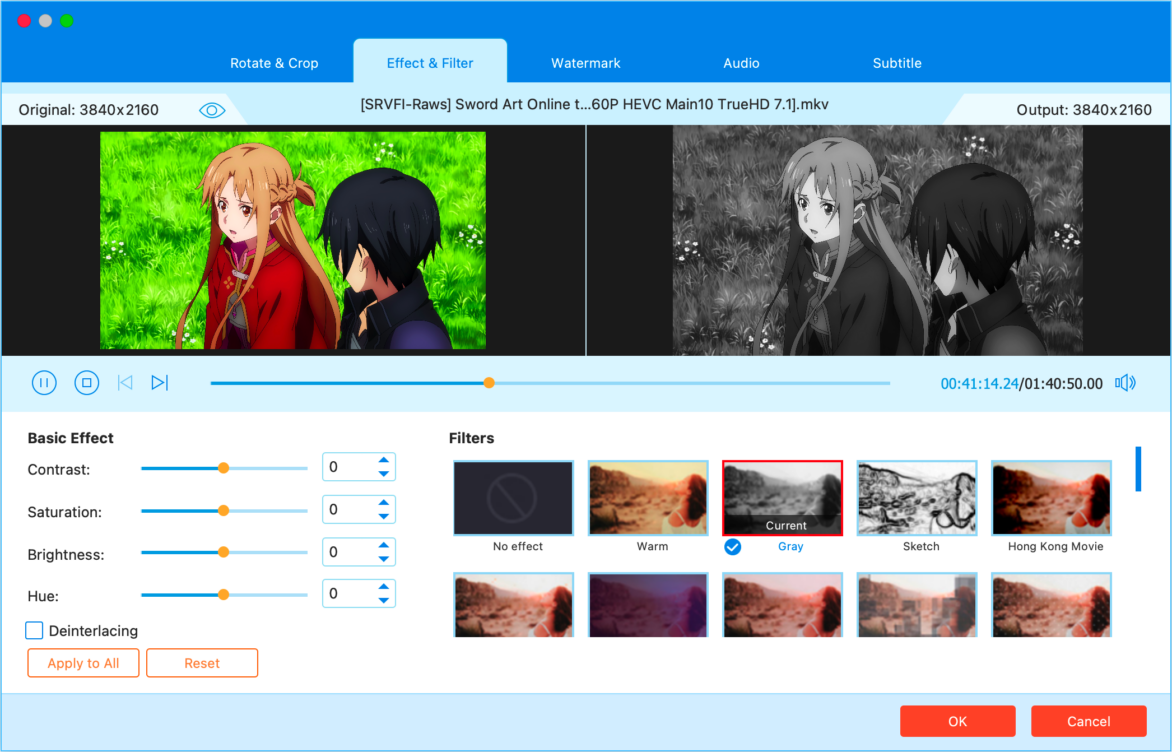Image resolution: width=1172 pixels, height=752 pixels.
Task: Skip to the next frame
Action: pos(159,383)
